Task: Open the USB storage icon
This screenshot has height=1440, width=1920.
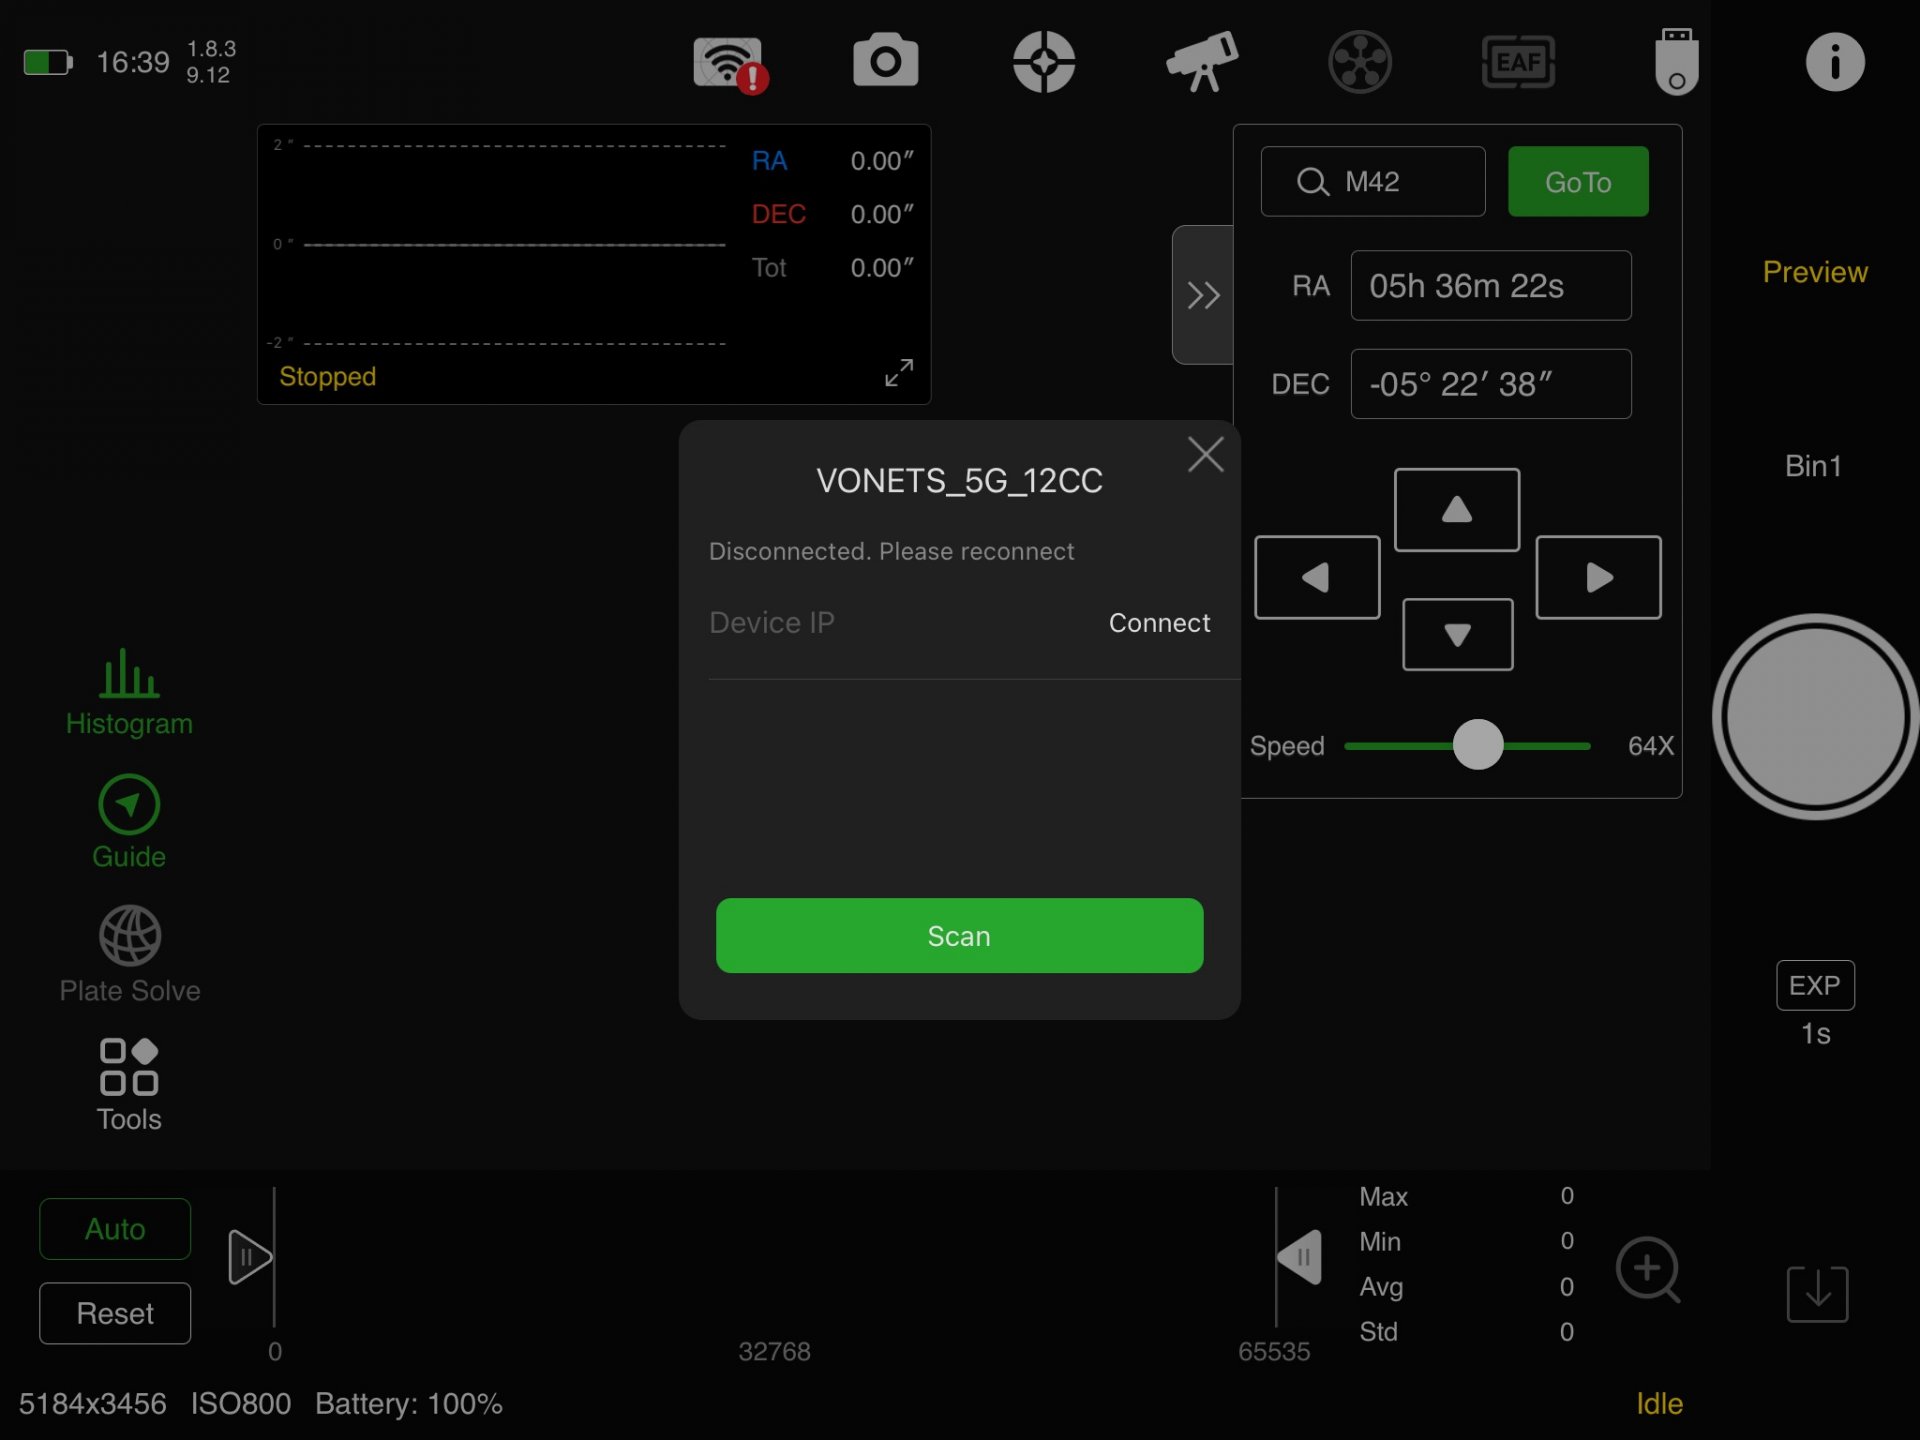Action: click(1677, 62)
